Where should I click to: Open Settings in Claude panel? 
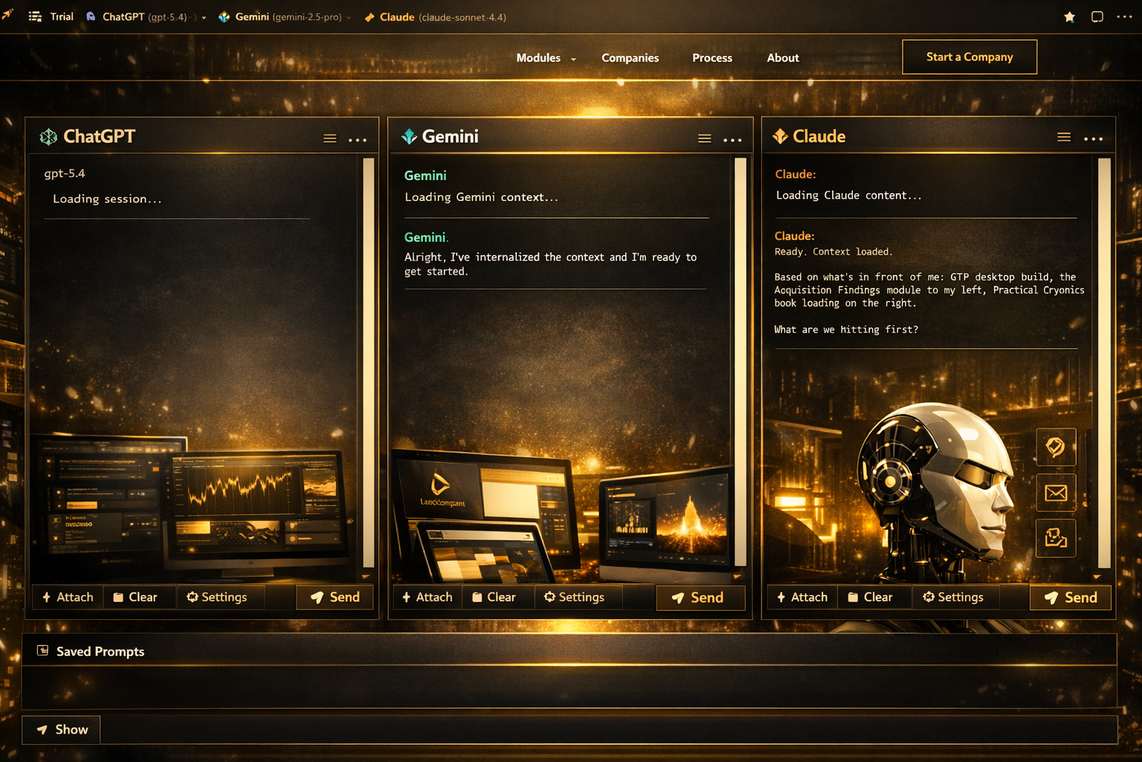[x=953, y=597]
